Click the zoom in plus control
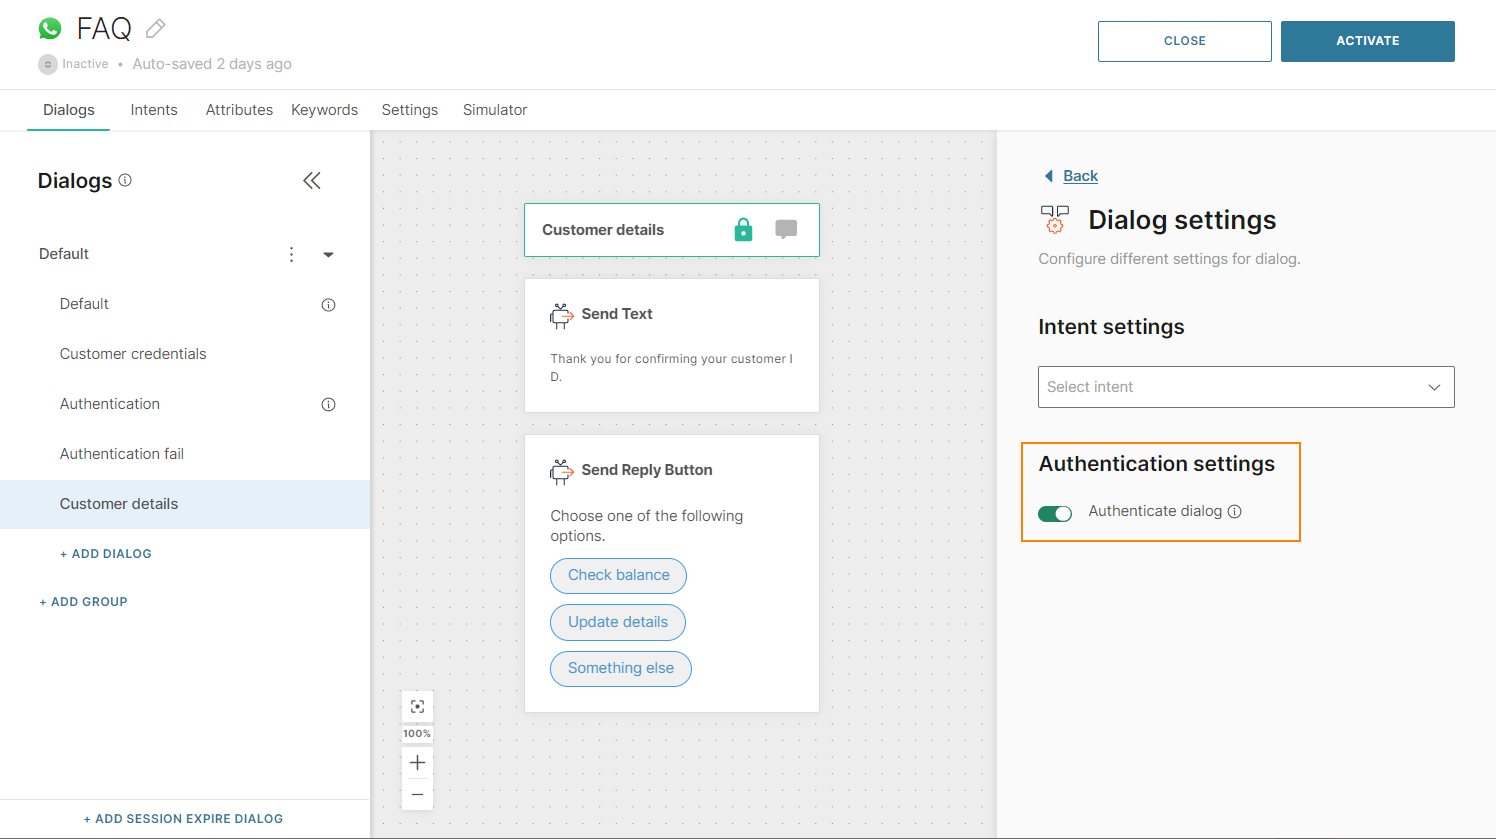Image resolution: width=1496 pixels, height=839 pixels. coord(417,762)
